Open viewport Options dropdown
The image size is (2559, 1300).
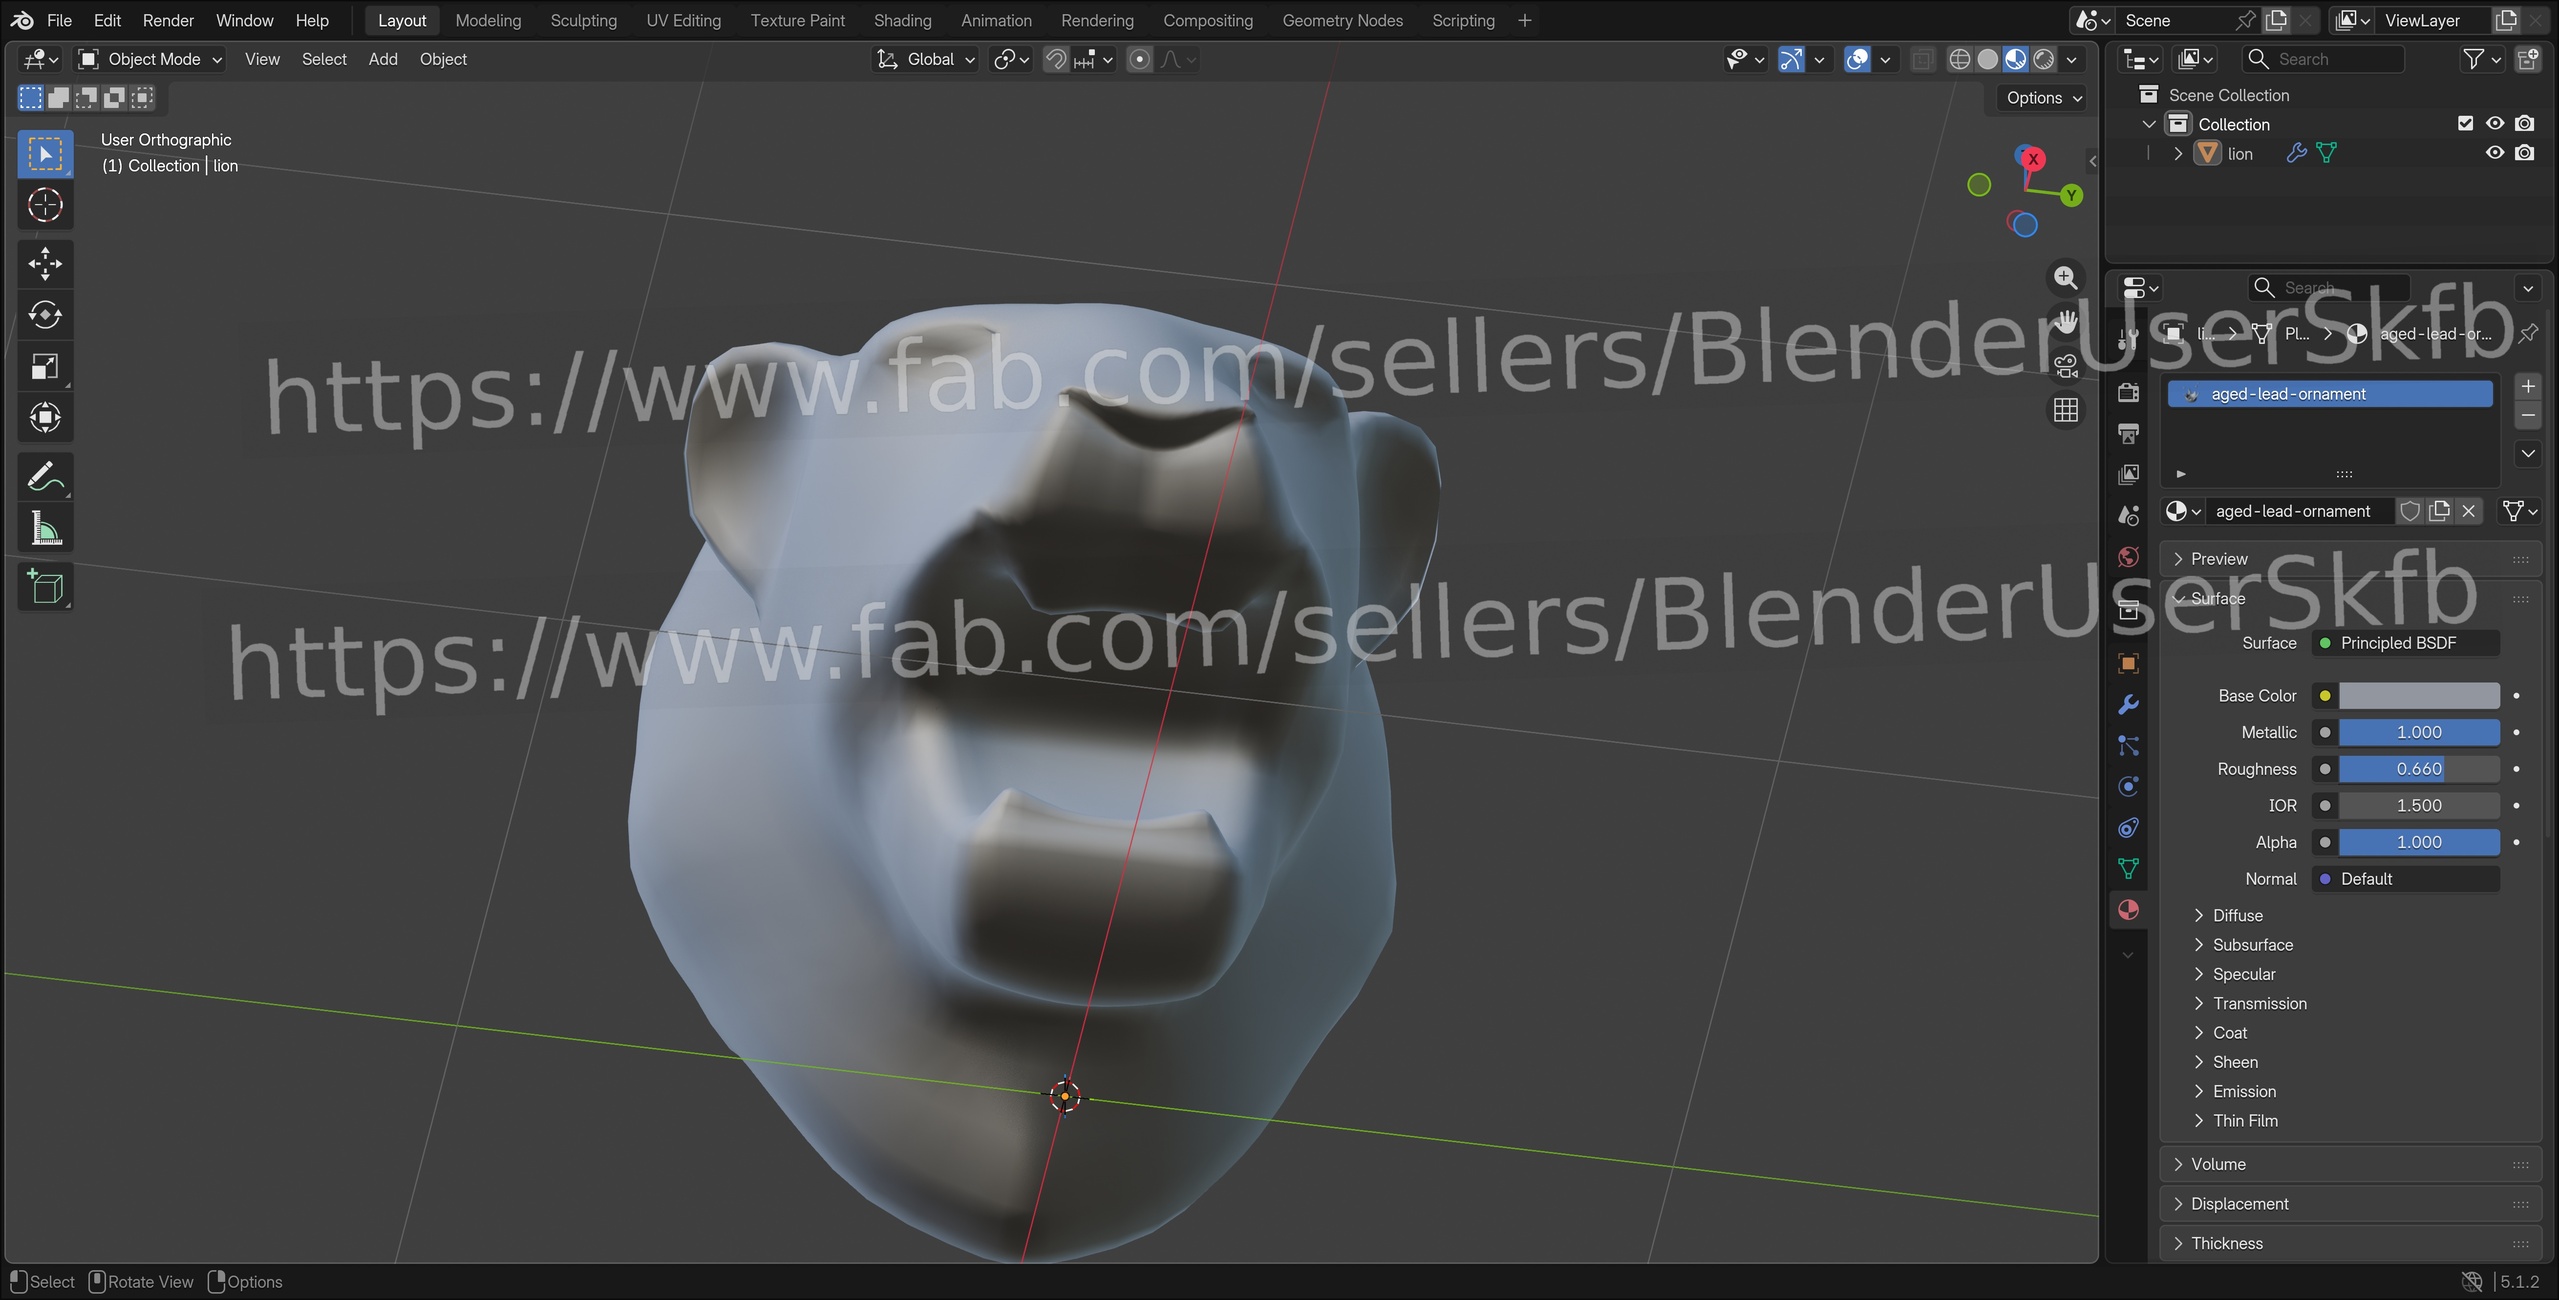coord(2043,97)
